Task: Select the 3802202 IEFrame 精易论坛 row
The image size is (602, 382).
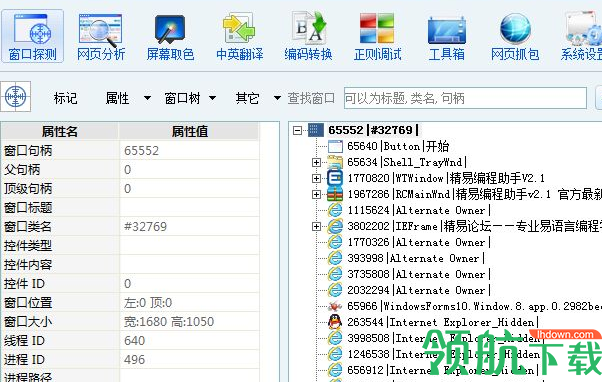Action: pyautogui.click(x=474, y=227)
